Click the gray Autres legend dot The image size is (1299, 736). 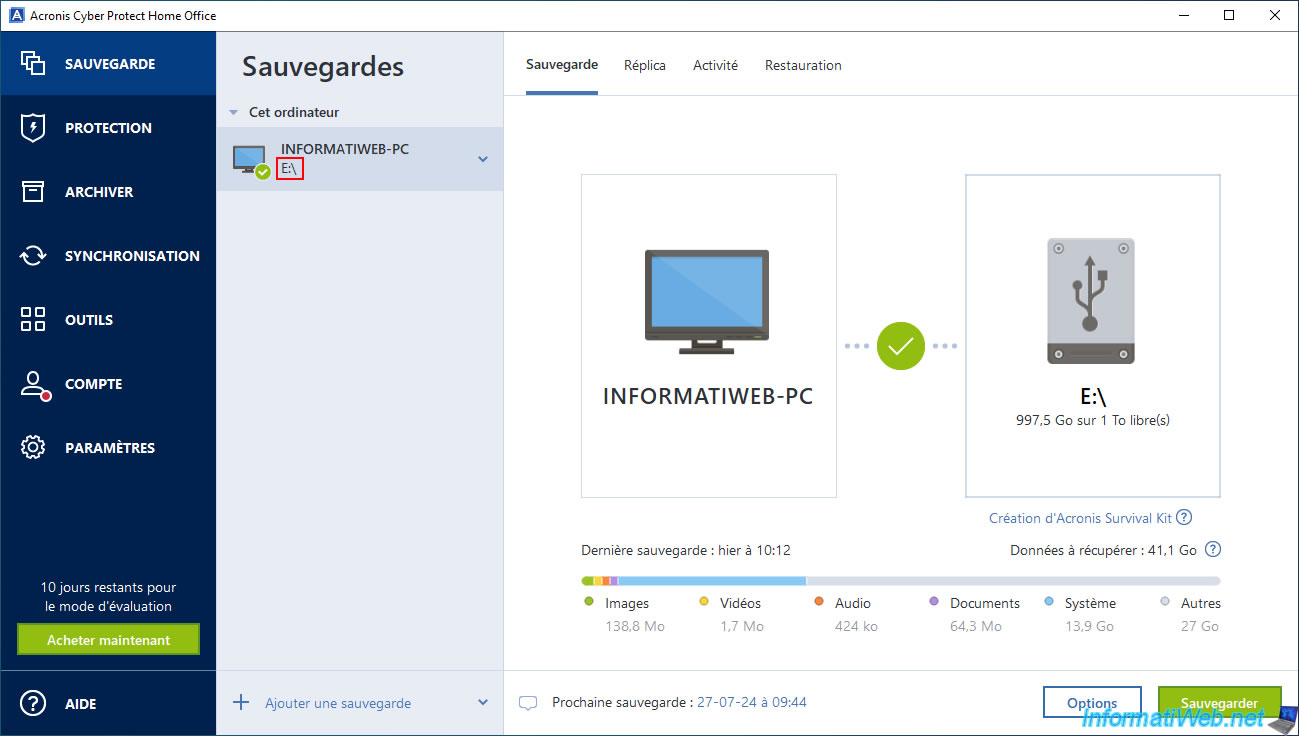1165,602
